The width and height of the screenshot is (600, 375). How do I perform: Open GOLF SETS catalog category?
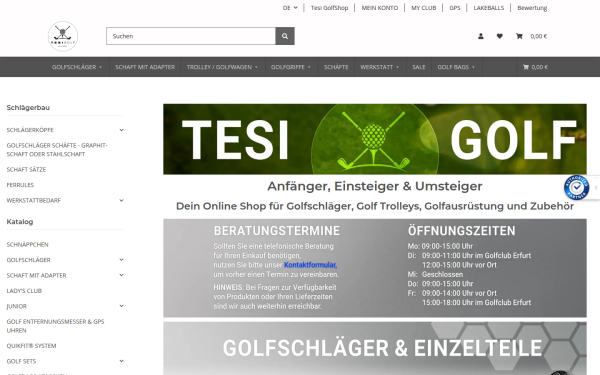coord(21,361)
